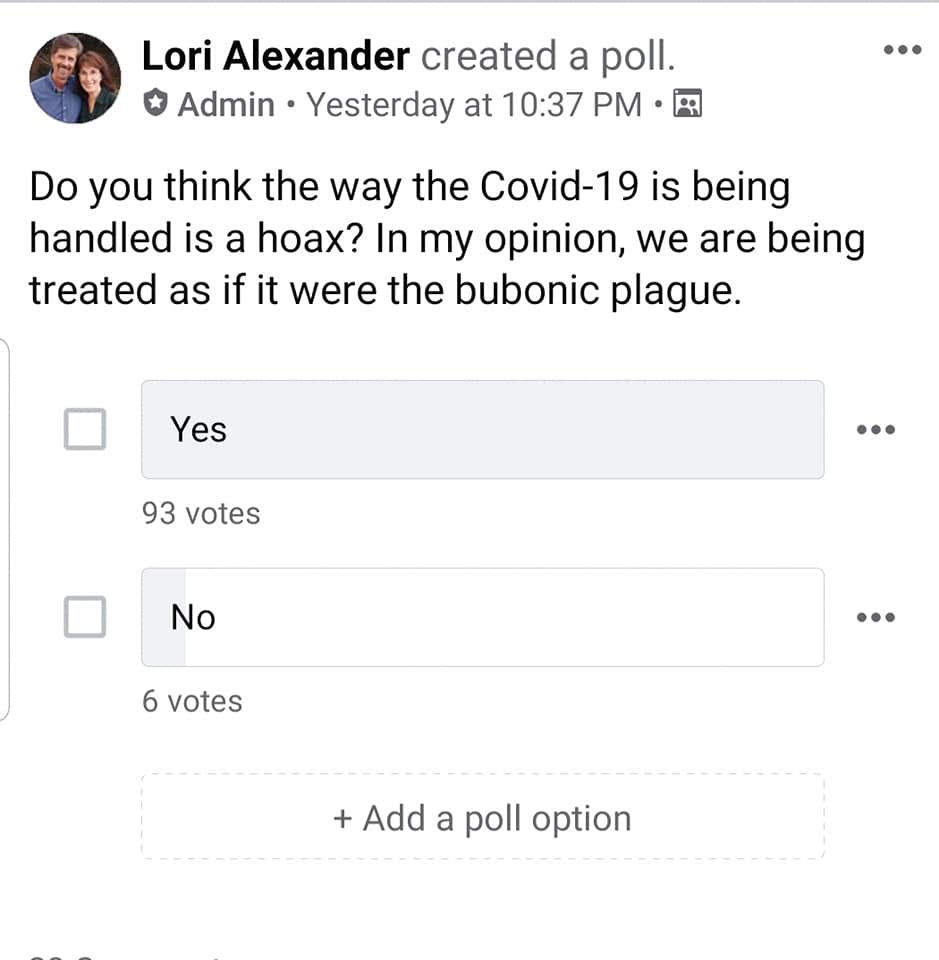Open the three-dot menu for Yes option
Screen dimensions: 939x960
[x=875, y=429]
